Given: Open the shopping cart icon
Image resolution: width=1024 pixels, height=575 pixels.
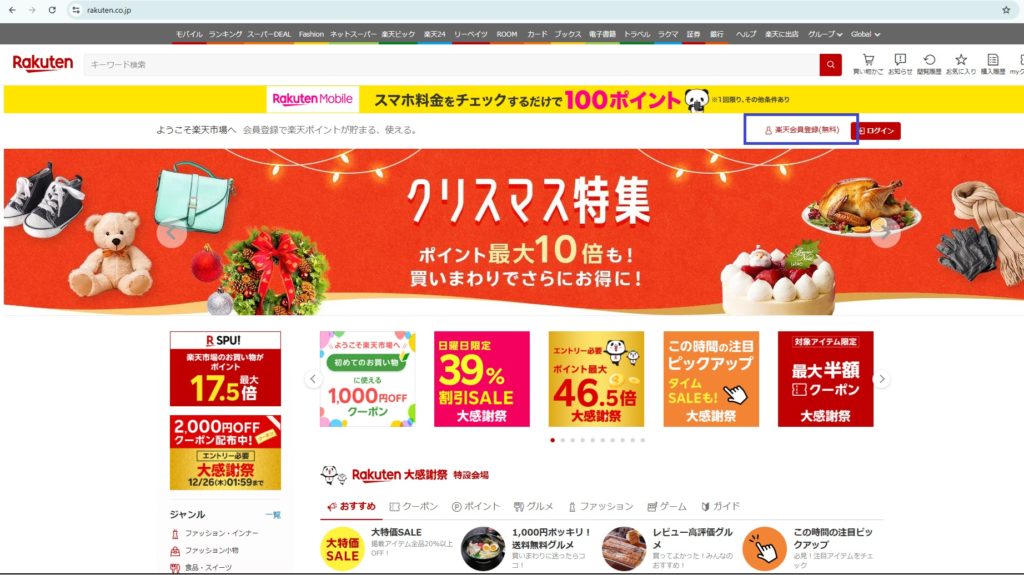Looking at the screenshot, I should 867,63.
